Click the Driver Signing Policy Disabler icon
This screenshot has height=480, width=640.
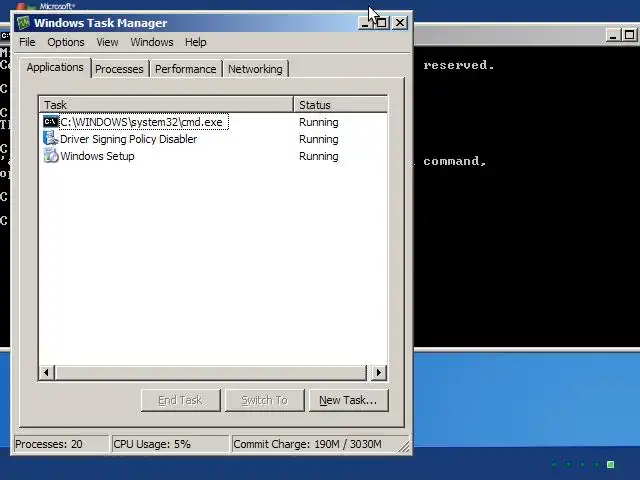pos(51,139)
